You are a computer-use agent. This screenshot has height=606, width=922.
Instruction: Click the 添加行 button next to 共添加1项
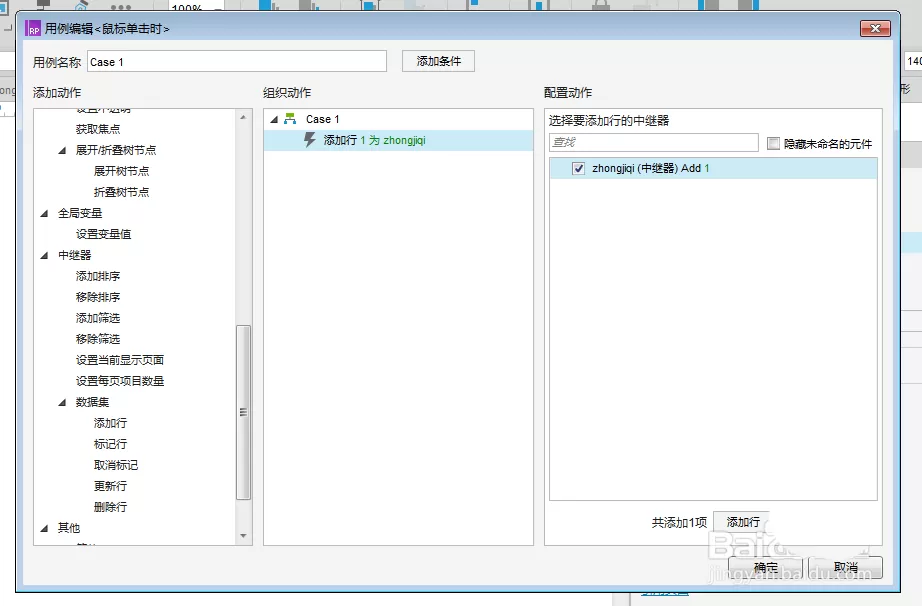click(x=743, y=522)
